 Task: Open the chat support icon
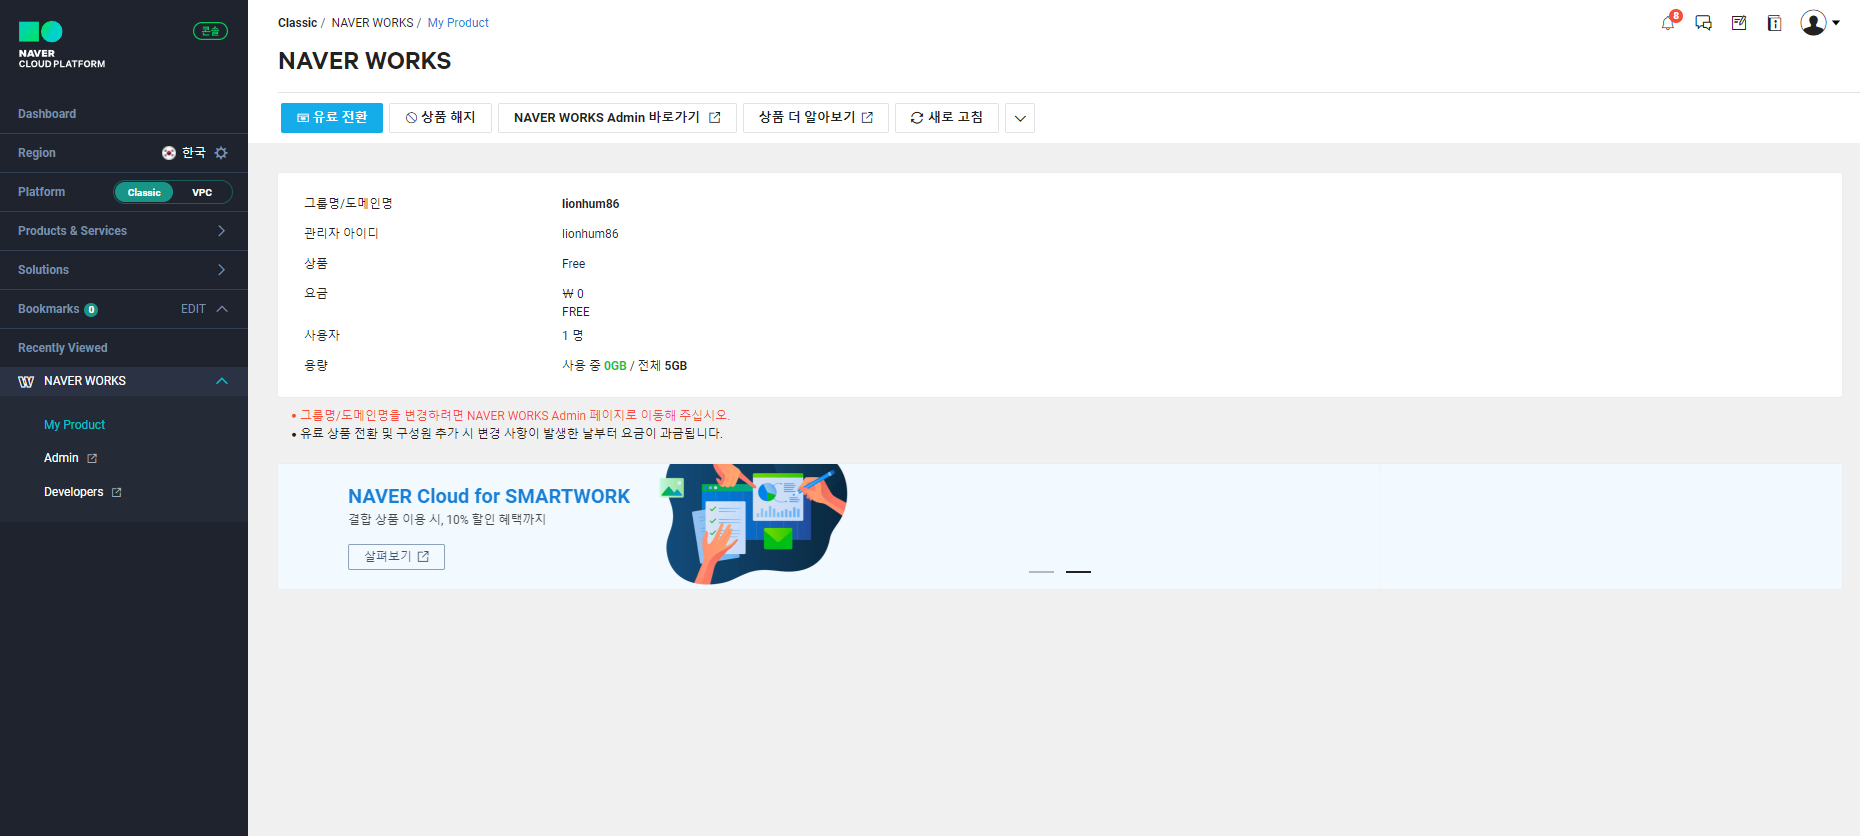coord(1703,23)
